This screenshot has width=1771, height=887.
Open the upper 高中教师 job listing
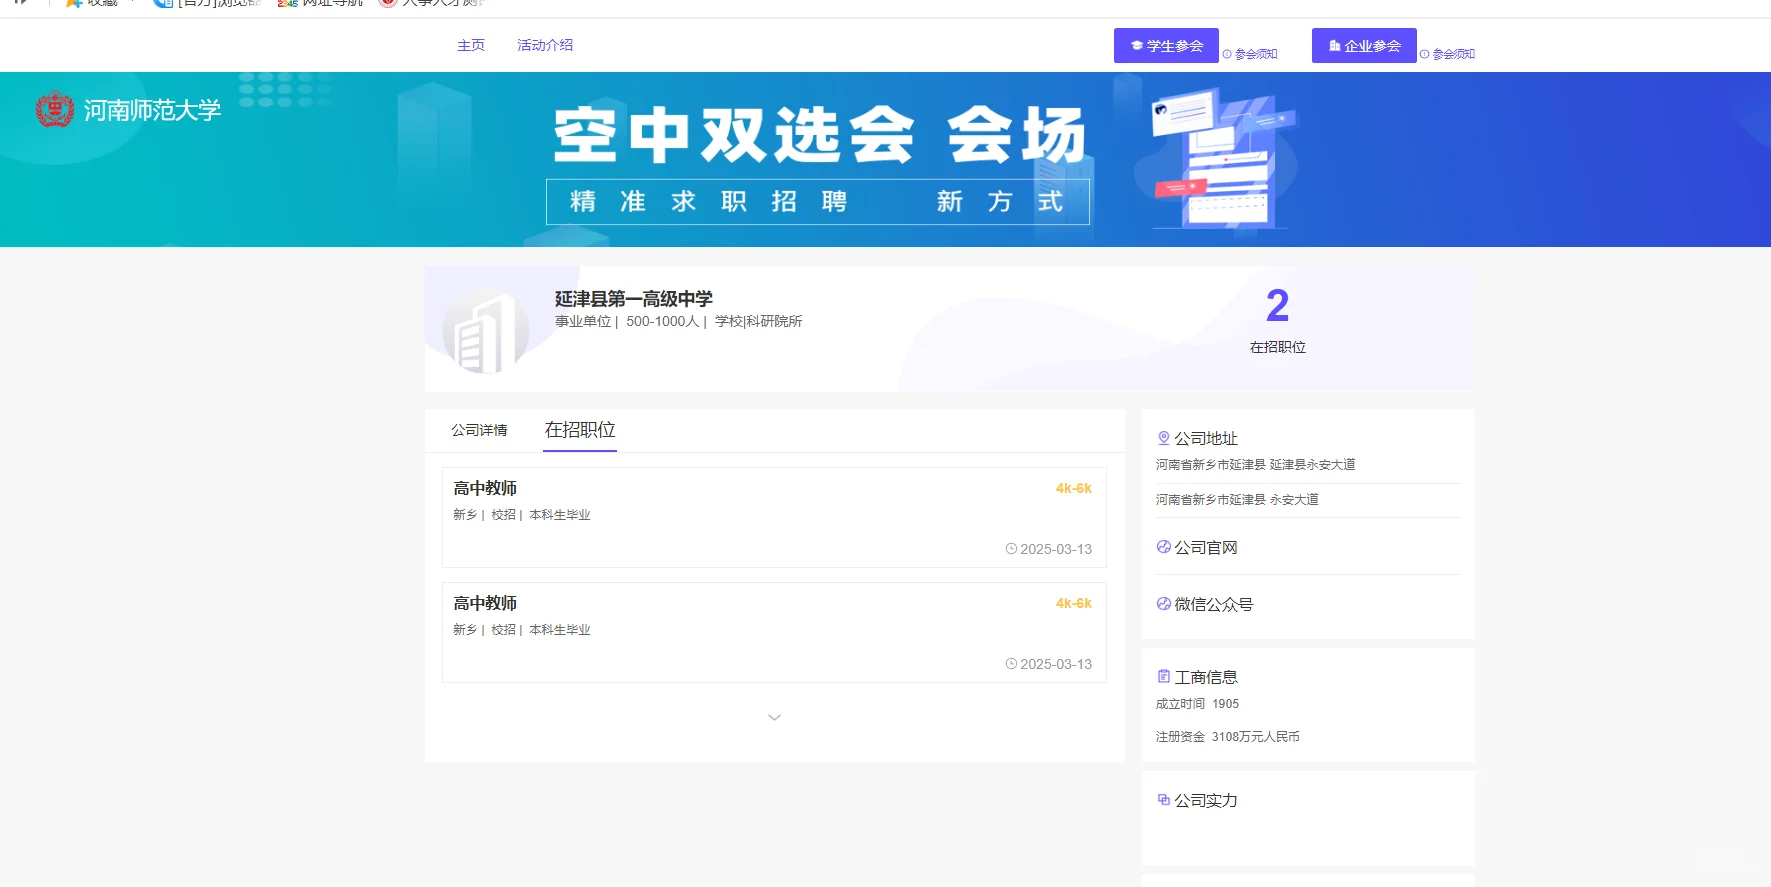pos(774,517)
